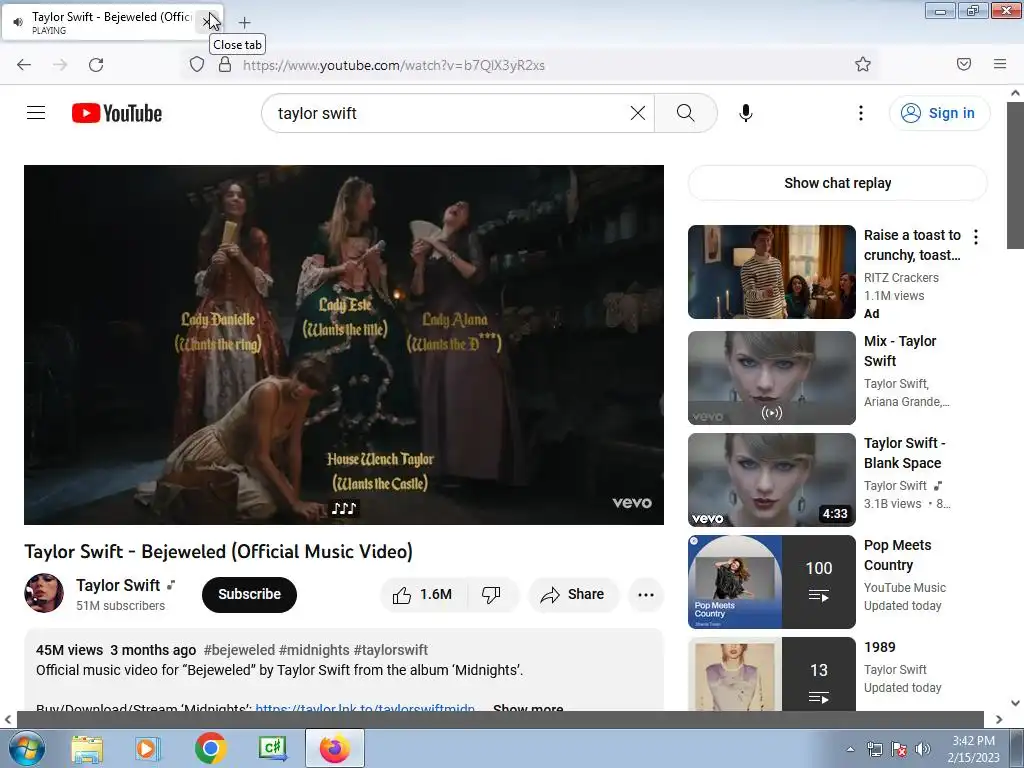
Task: Open the YouTube guide hamburger menu
Action: point(36,113)
